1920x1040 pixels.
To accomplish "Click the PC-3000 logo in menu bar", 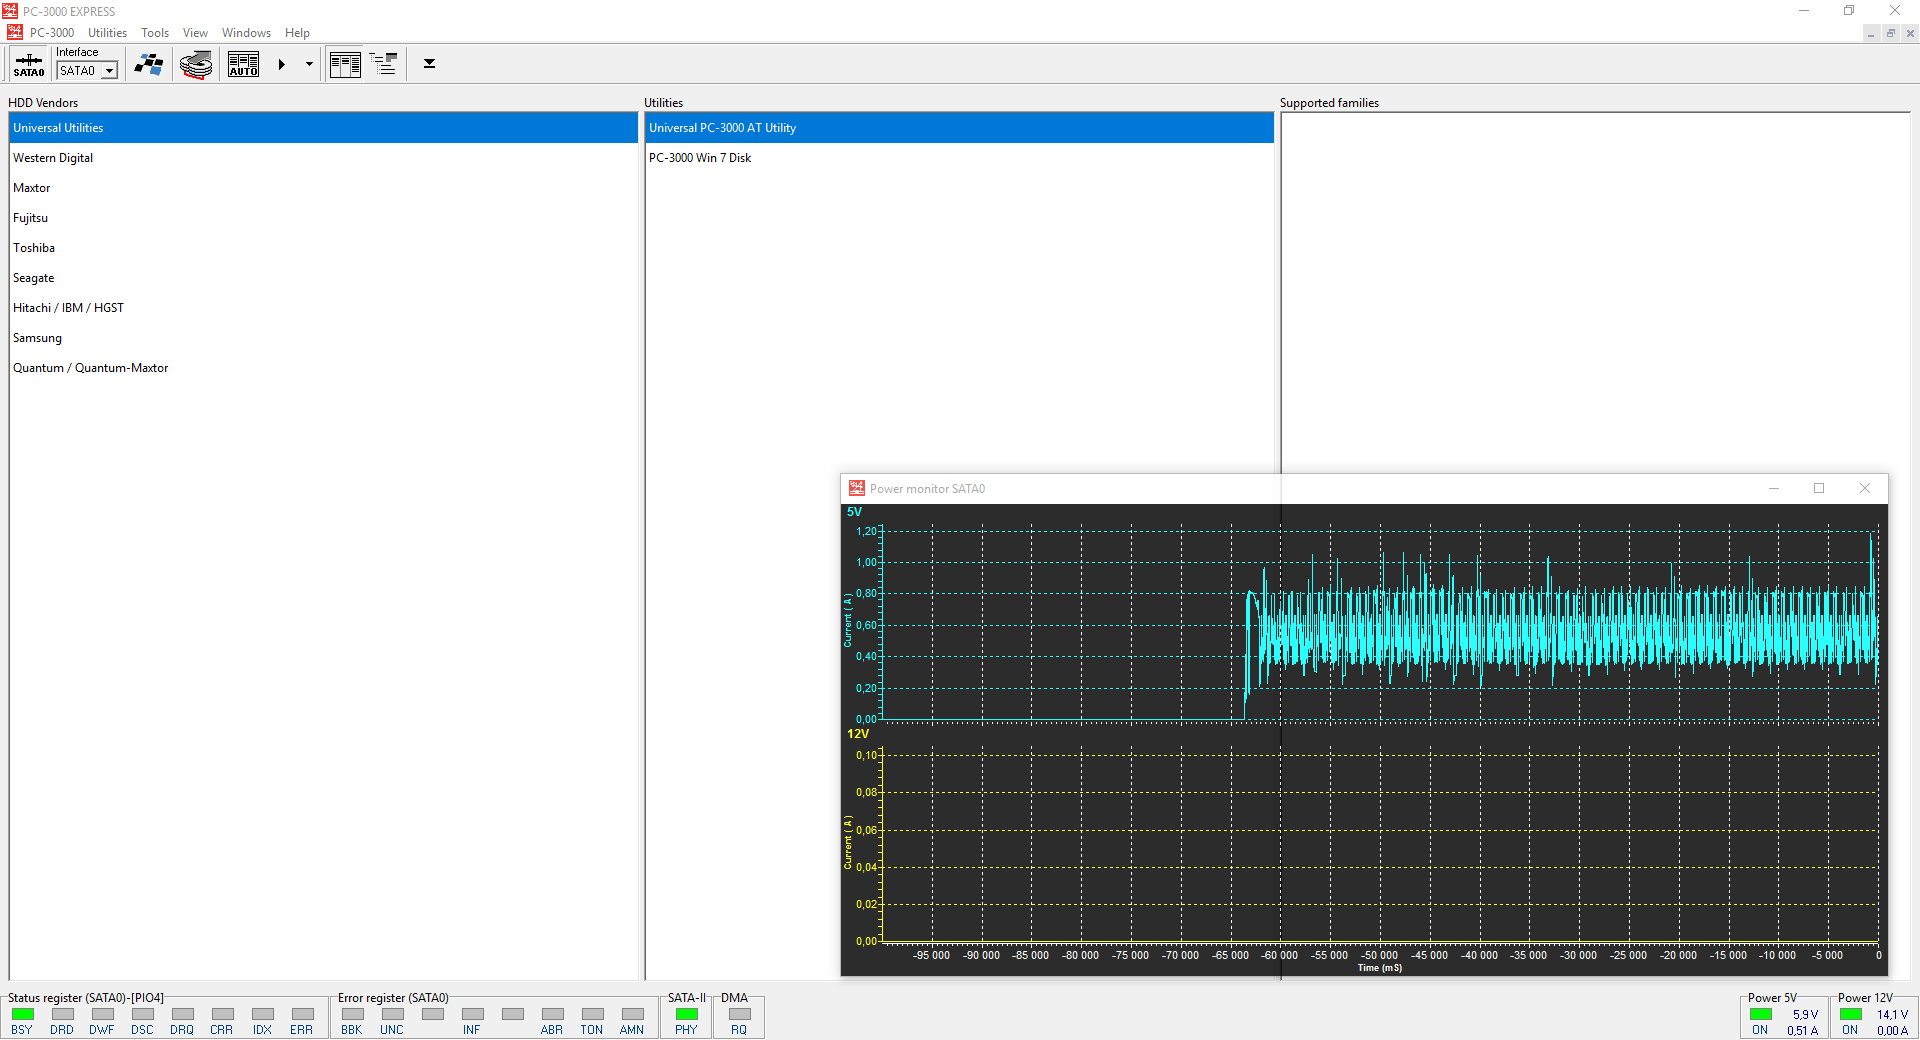I will point(15,33).
